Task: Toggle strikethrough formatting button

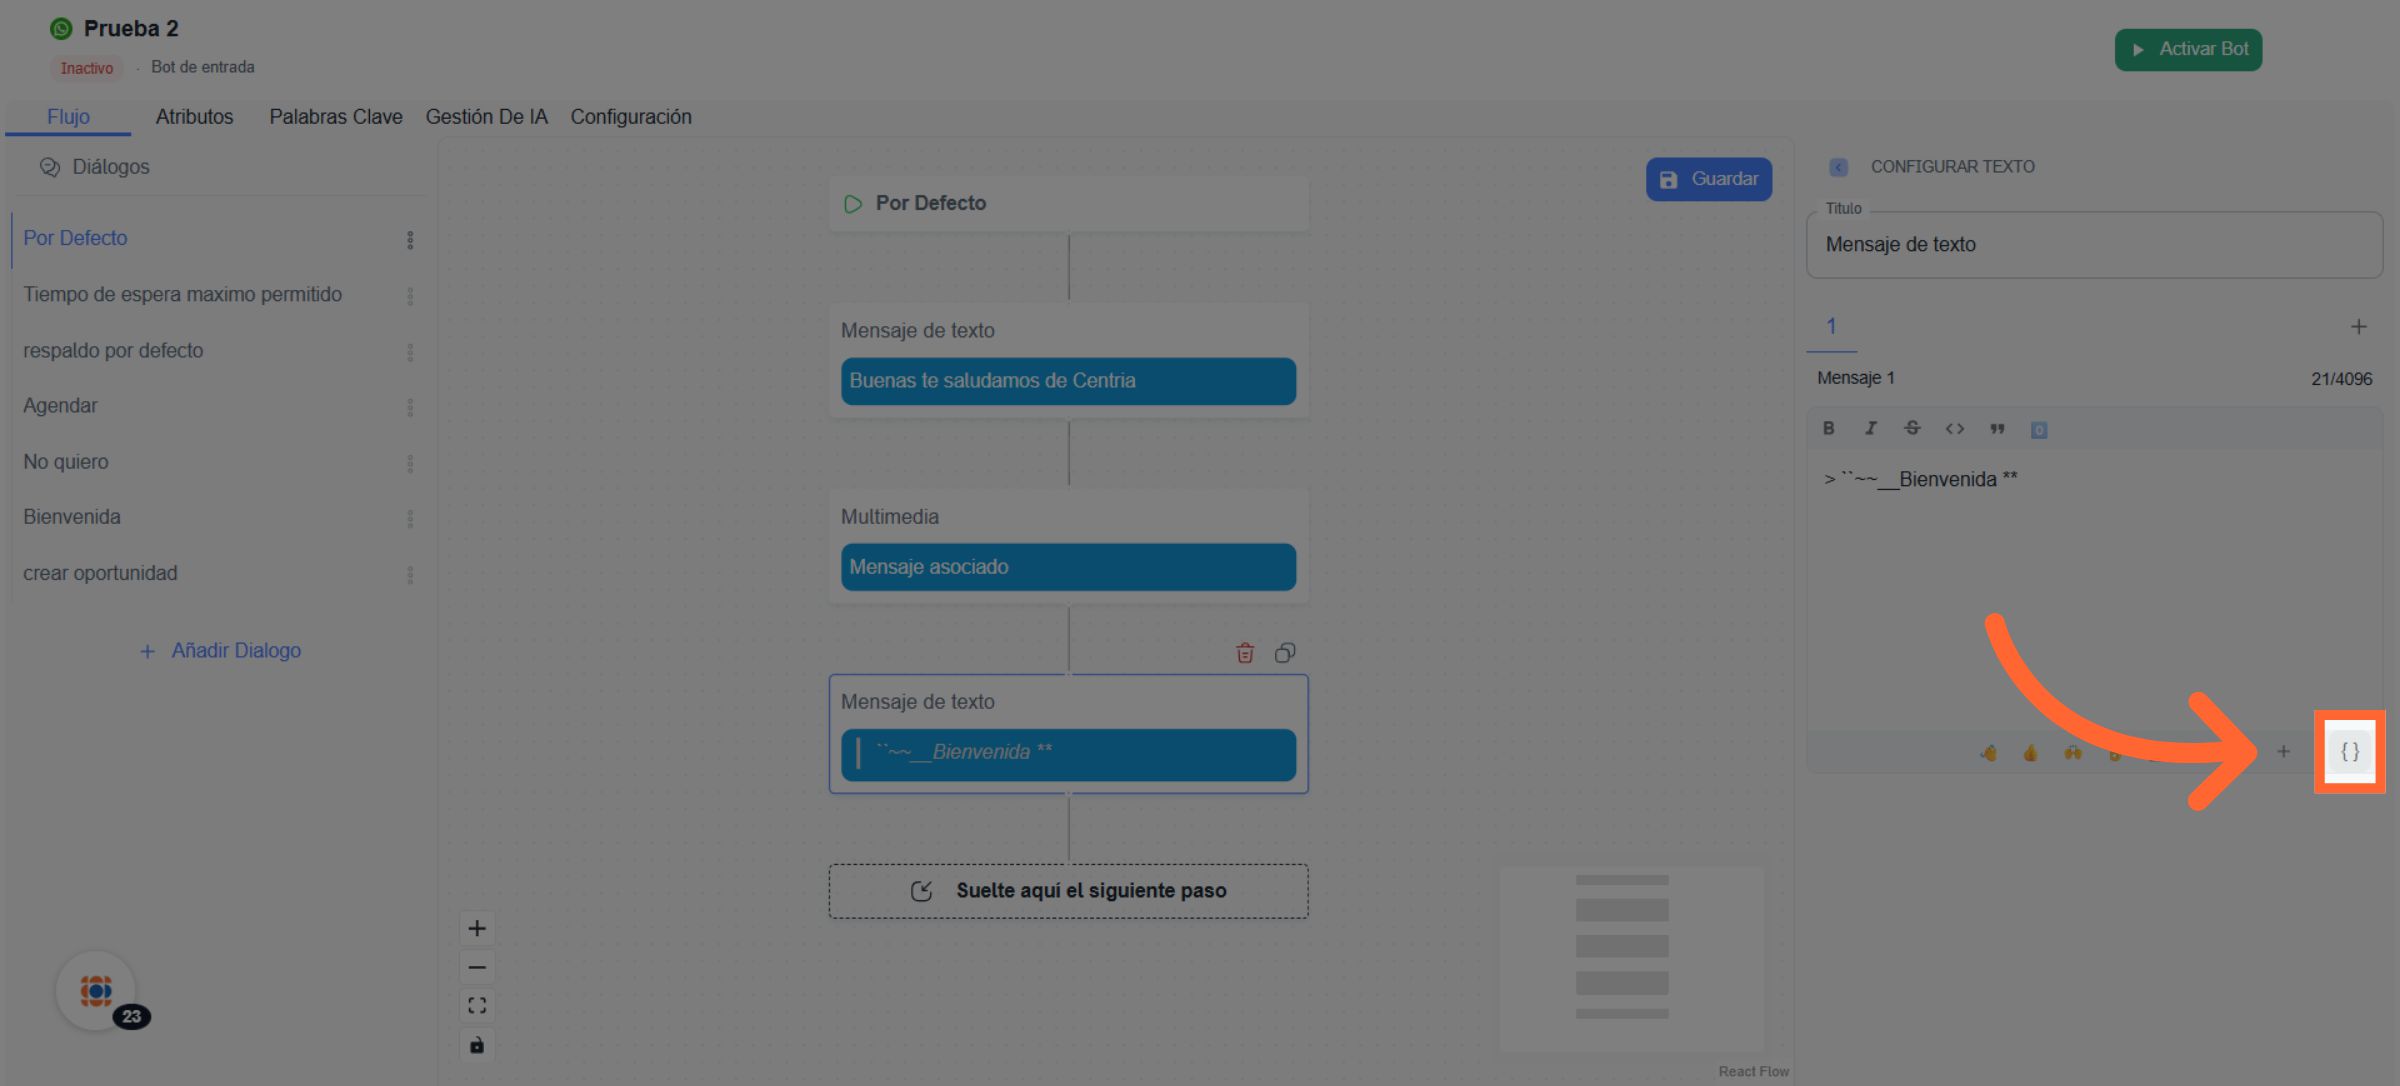Action: tap(1912, 428)
